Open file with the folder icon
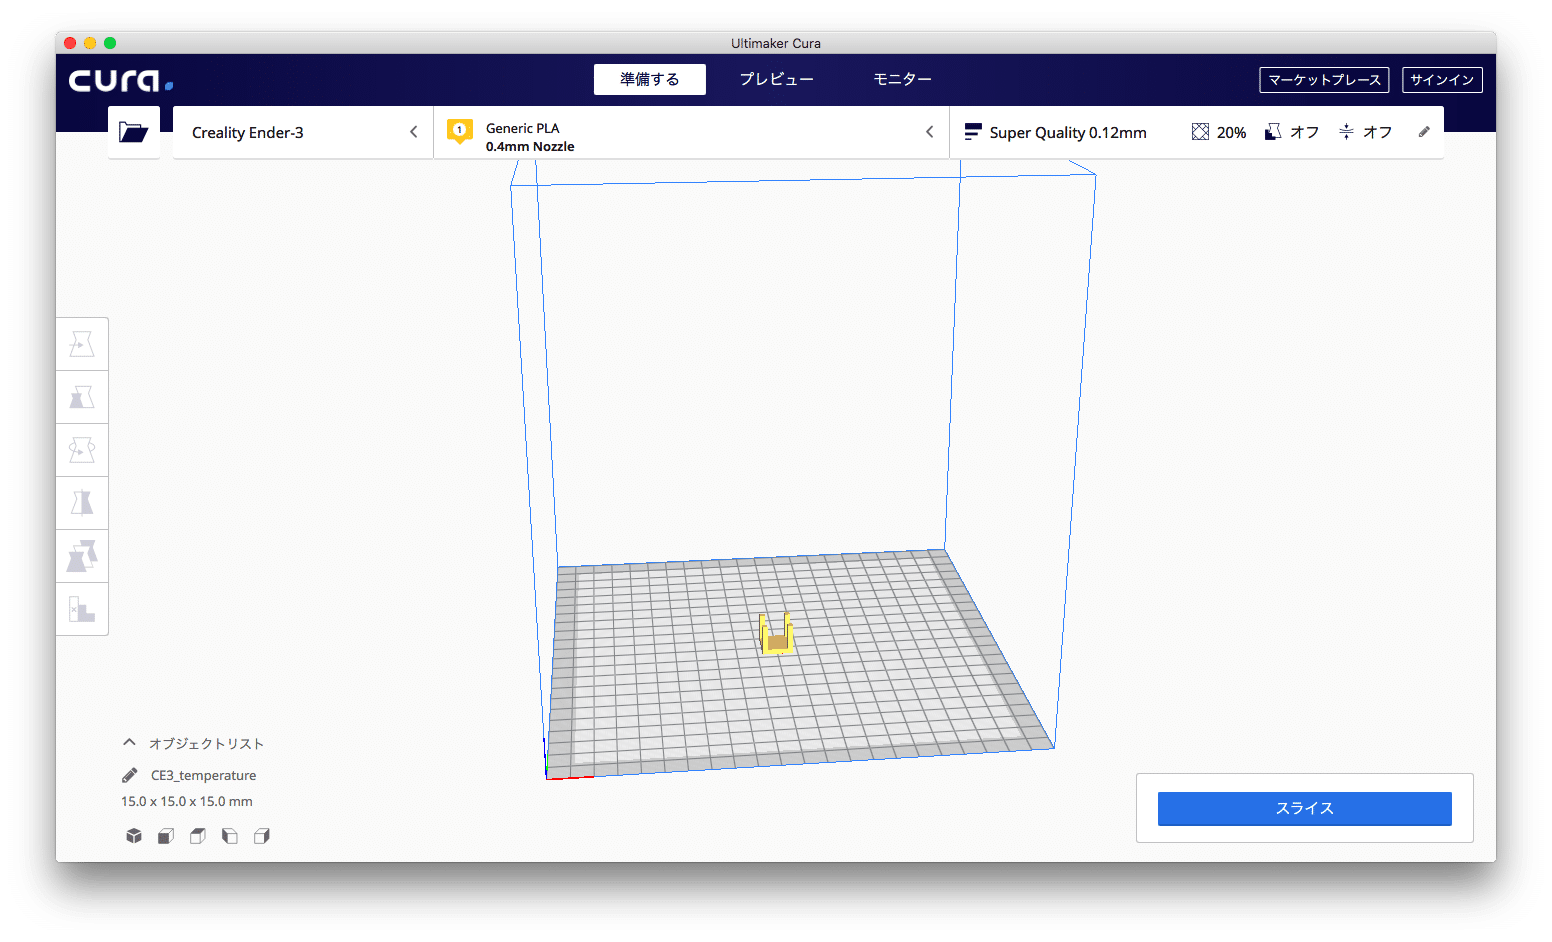This screenshot has width=1552, height=942. click(x=134, y=132)
